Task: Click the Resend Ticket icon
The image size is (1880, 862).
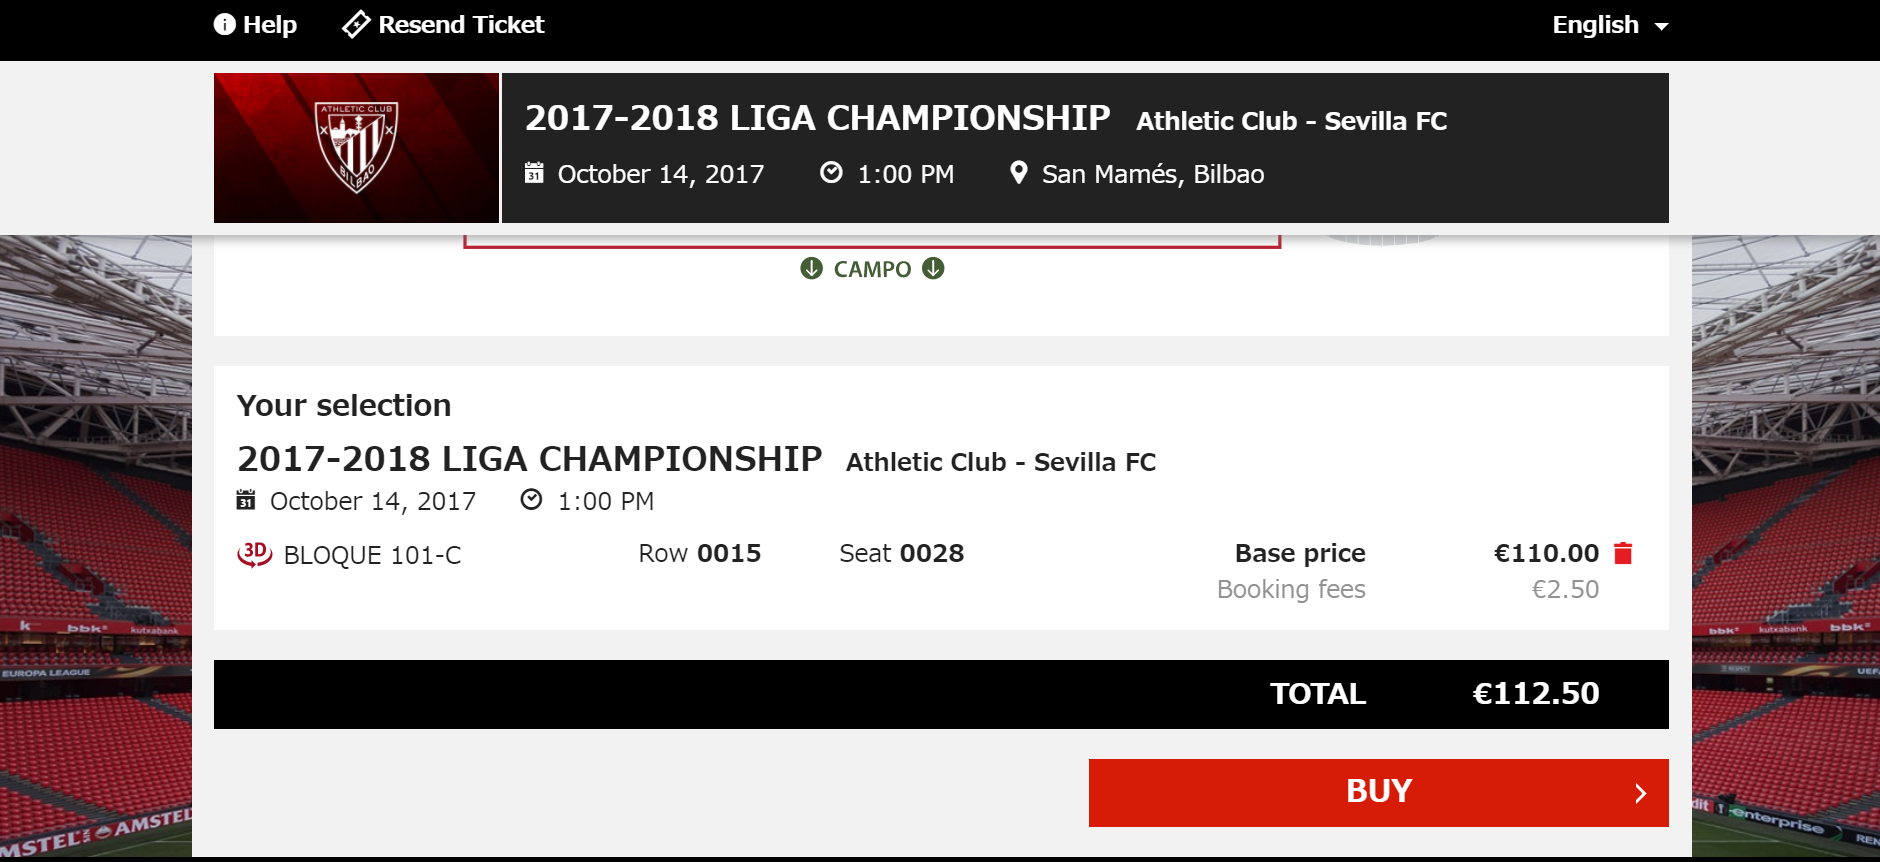Action: tap(356, 24)
